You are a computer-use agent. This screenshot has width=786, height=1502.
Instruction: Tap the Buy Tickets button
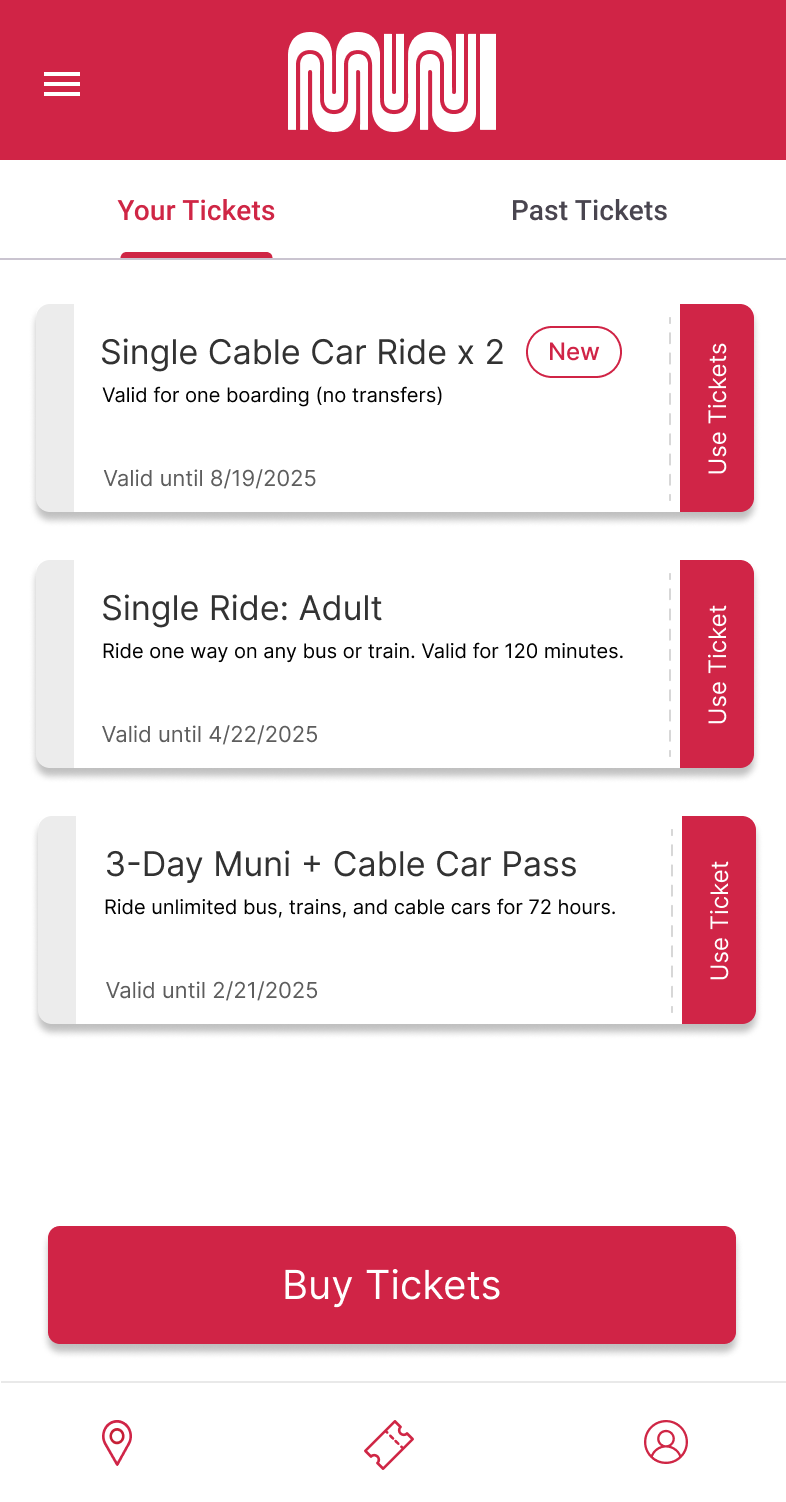pos(392,1285)
